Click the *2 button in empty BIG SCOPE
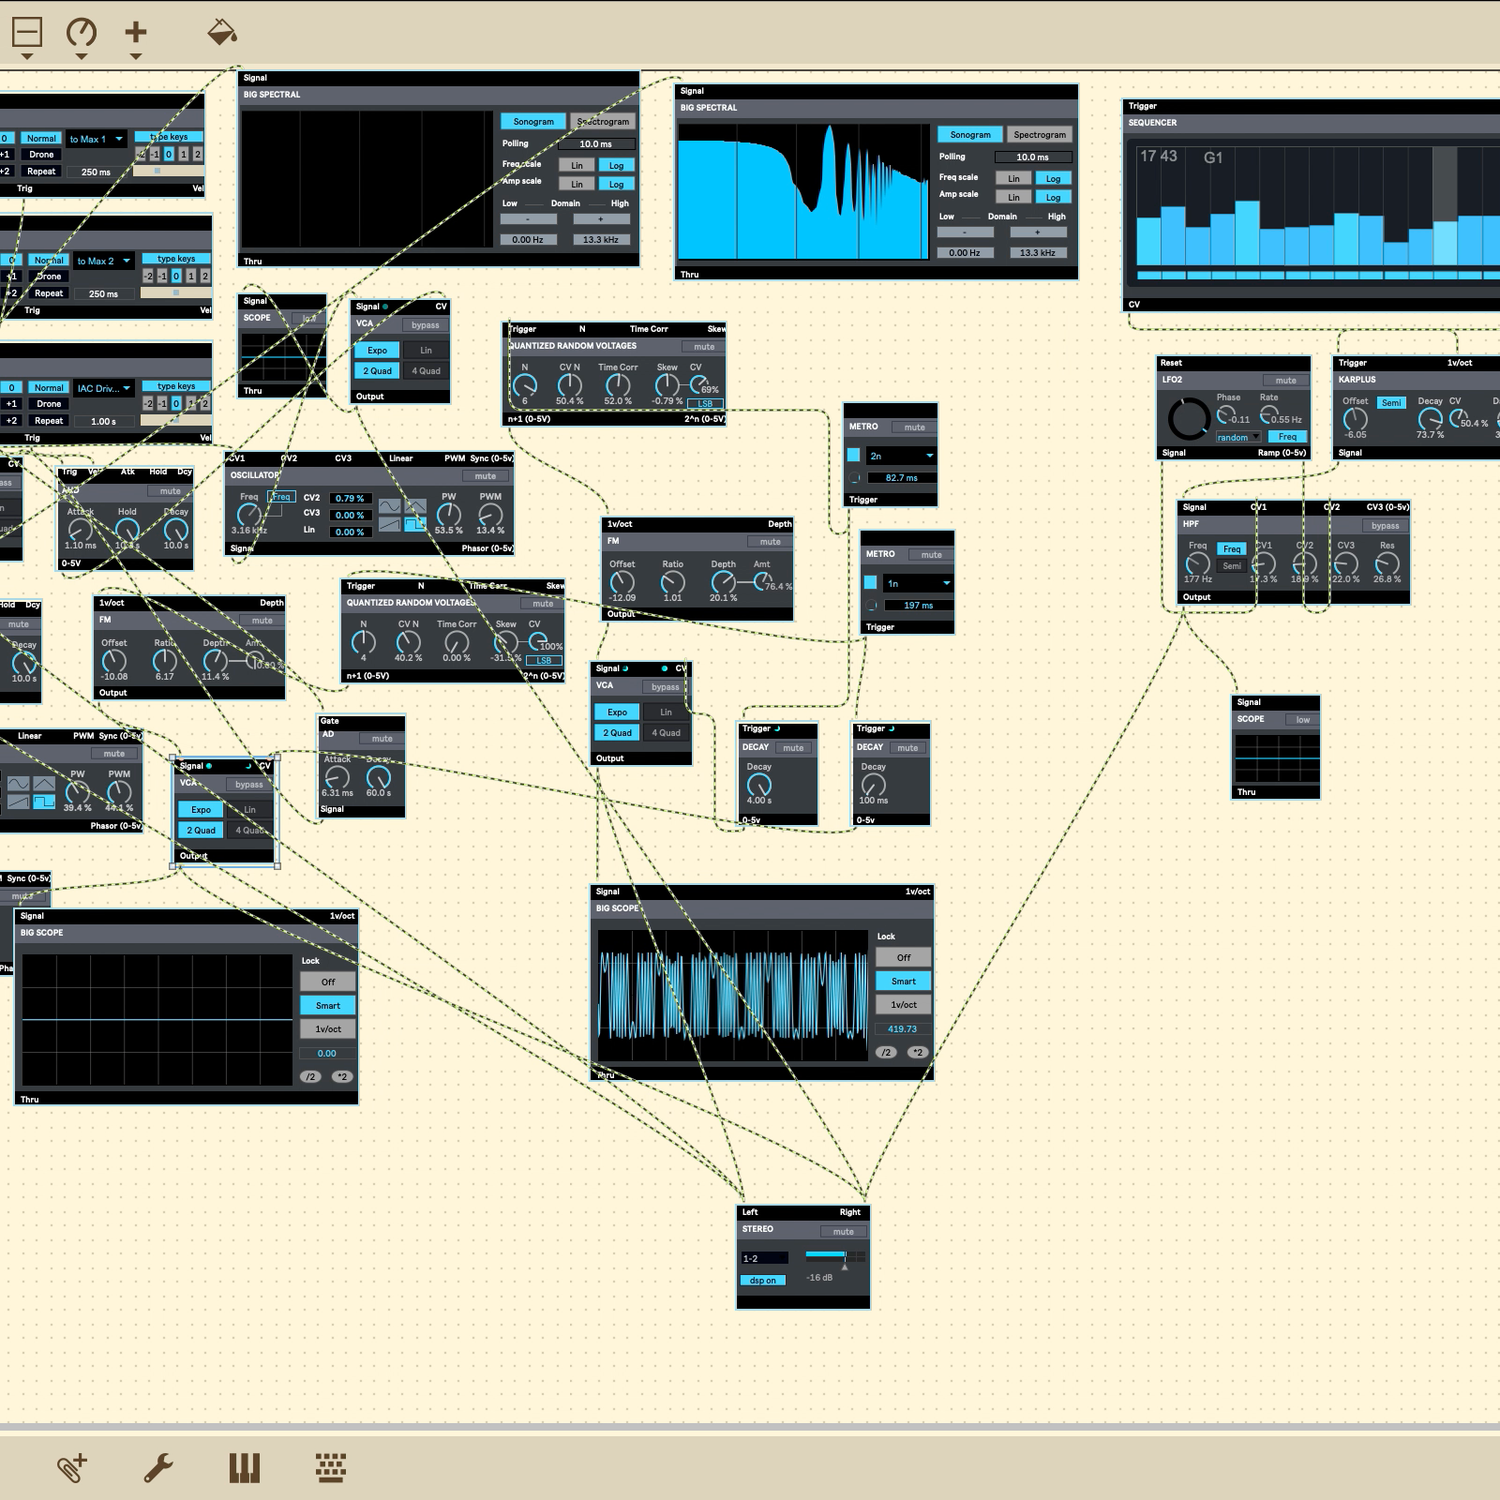This screenshot has height=1500, width=1500. pos(342,1077)
